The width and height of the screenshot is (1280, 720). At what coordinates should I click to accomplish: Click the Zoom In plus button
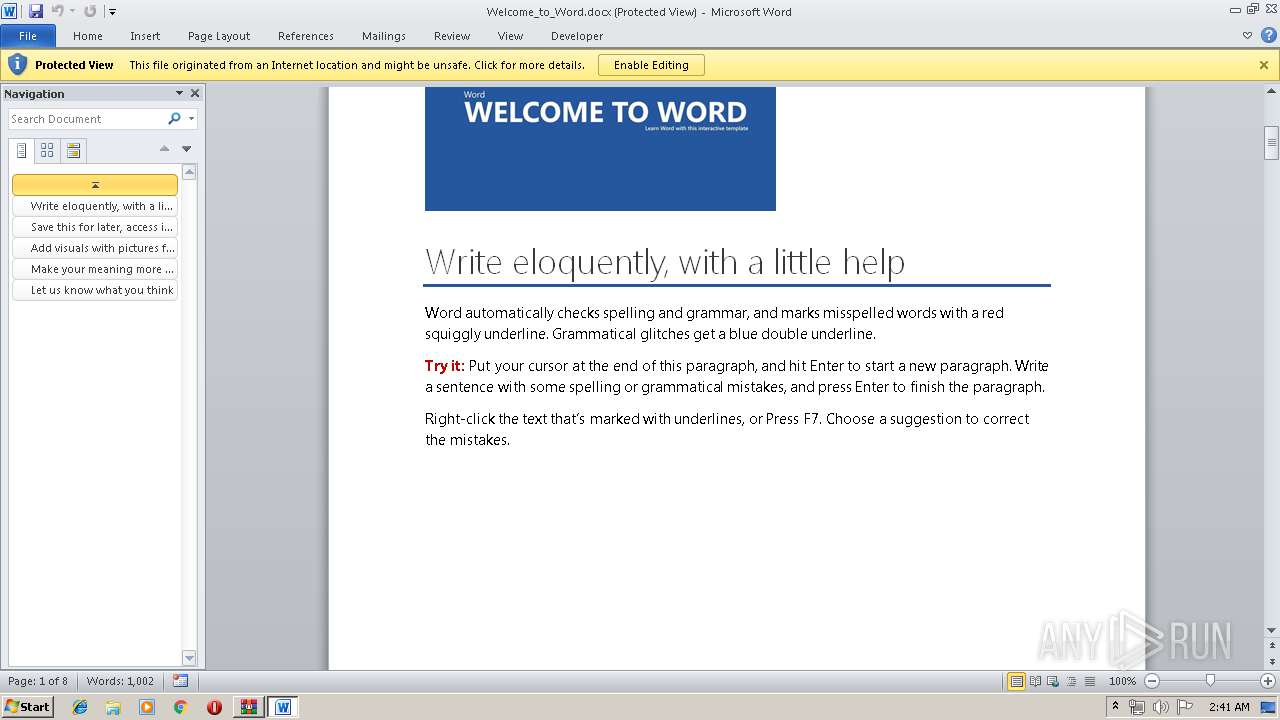point(1268,681)
